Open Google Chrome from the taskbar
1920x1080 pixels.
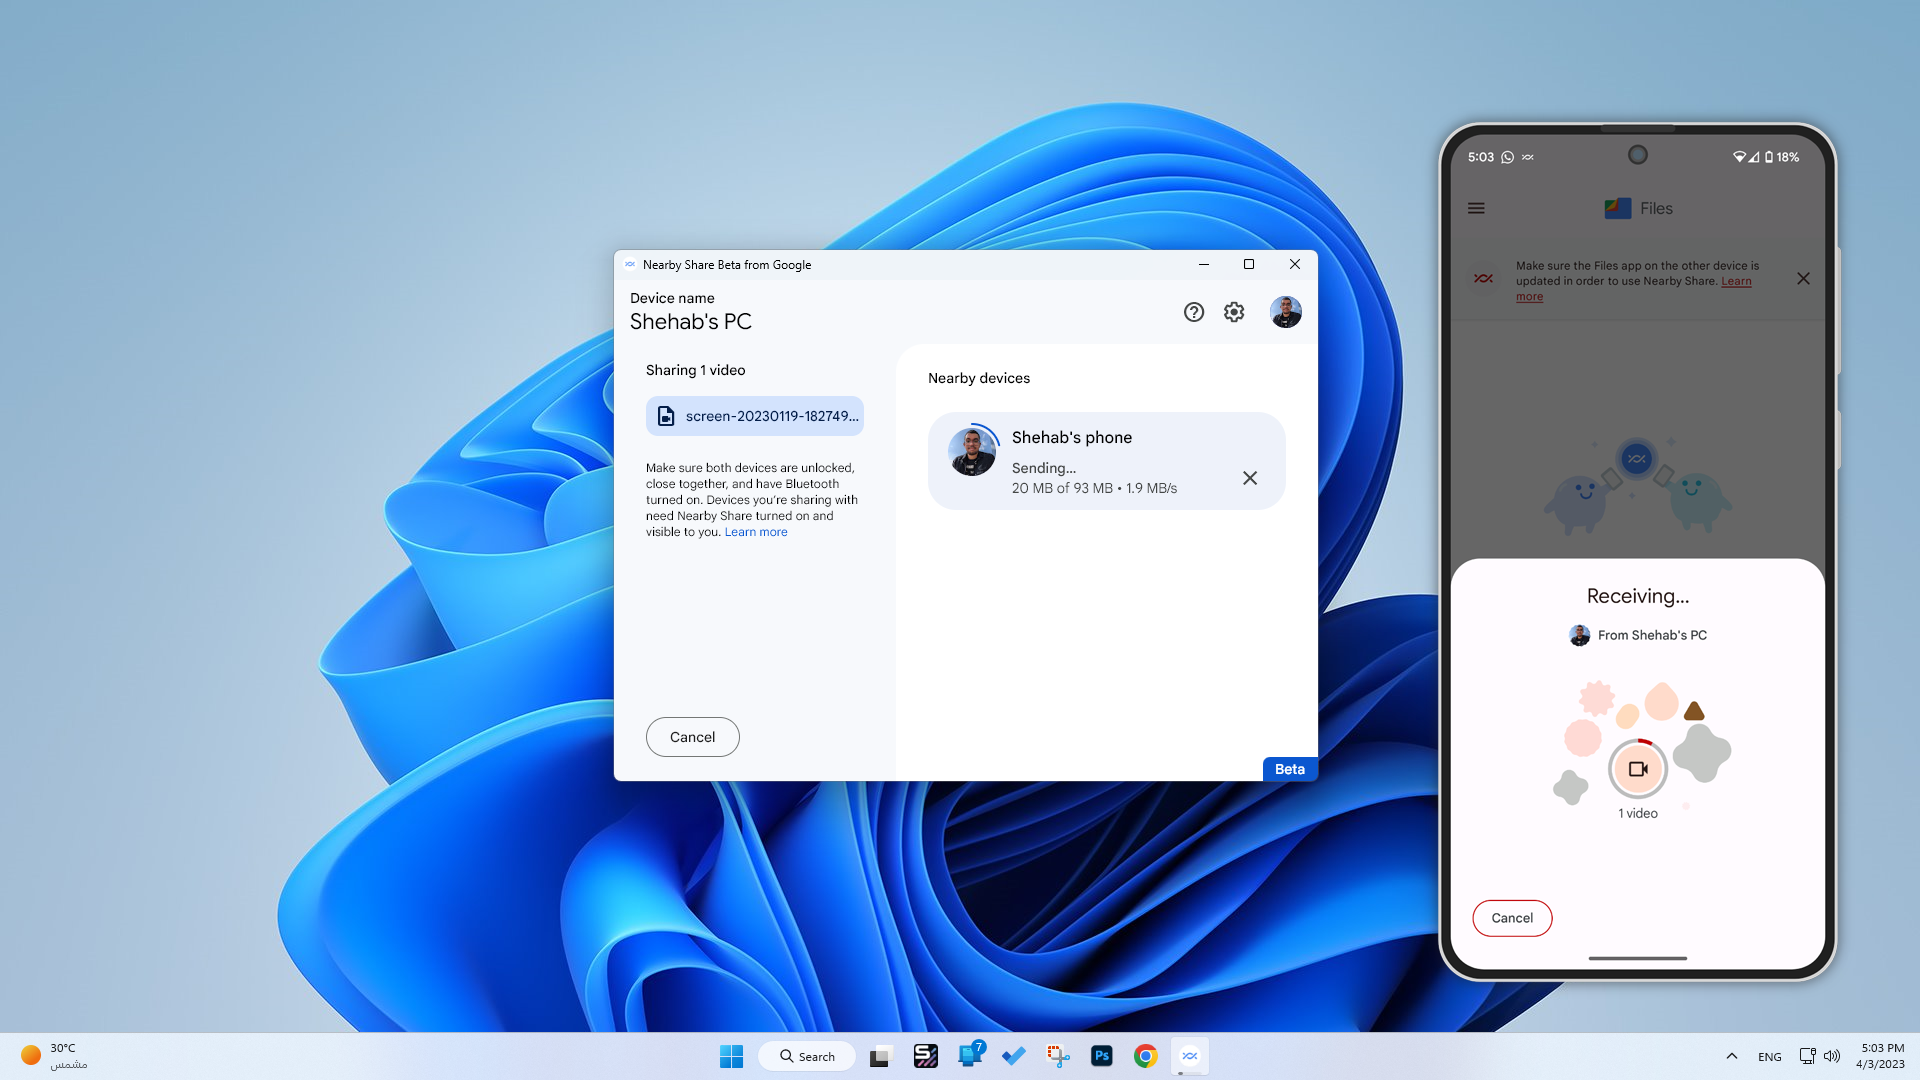point(1145,1056)
